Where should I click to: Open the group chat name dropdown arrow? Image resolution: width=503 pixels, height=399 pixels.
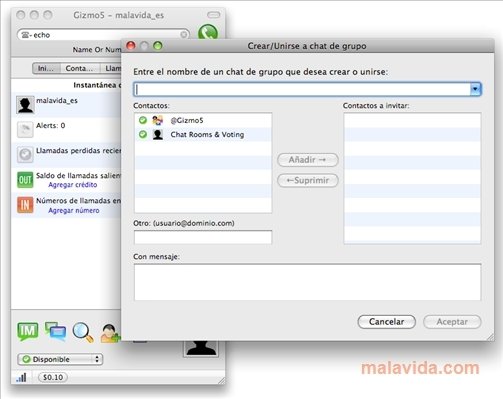pyautogui.click(x=475, y=89)
